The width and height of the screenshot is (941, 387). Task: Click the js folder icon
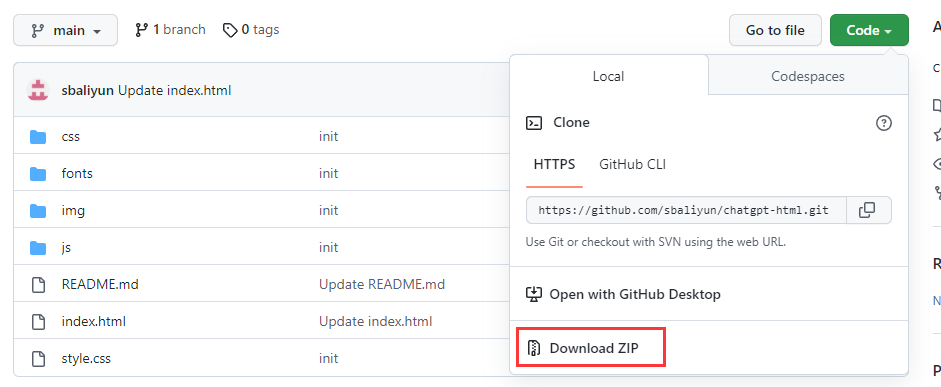(38, 248)
